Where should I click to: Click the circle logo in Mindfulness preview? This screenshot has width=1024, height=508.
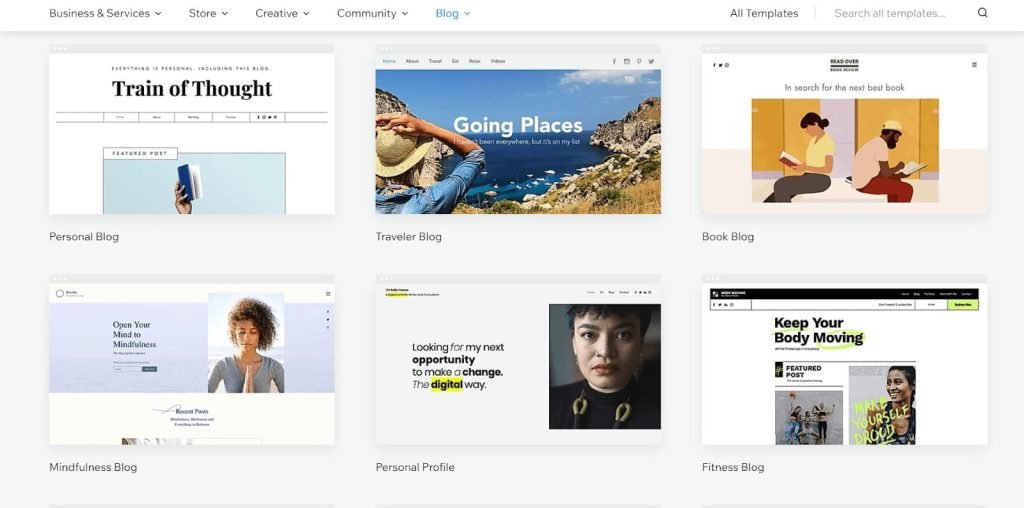(59, 294)
